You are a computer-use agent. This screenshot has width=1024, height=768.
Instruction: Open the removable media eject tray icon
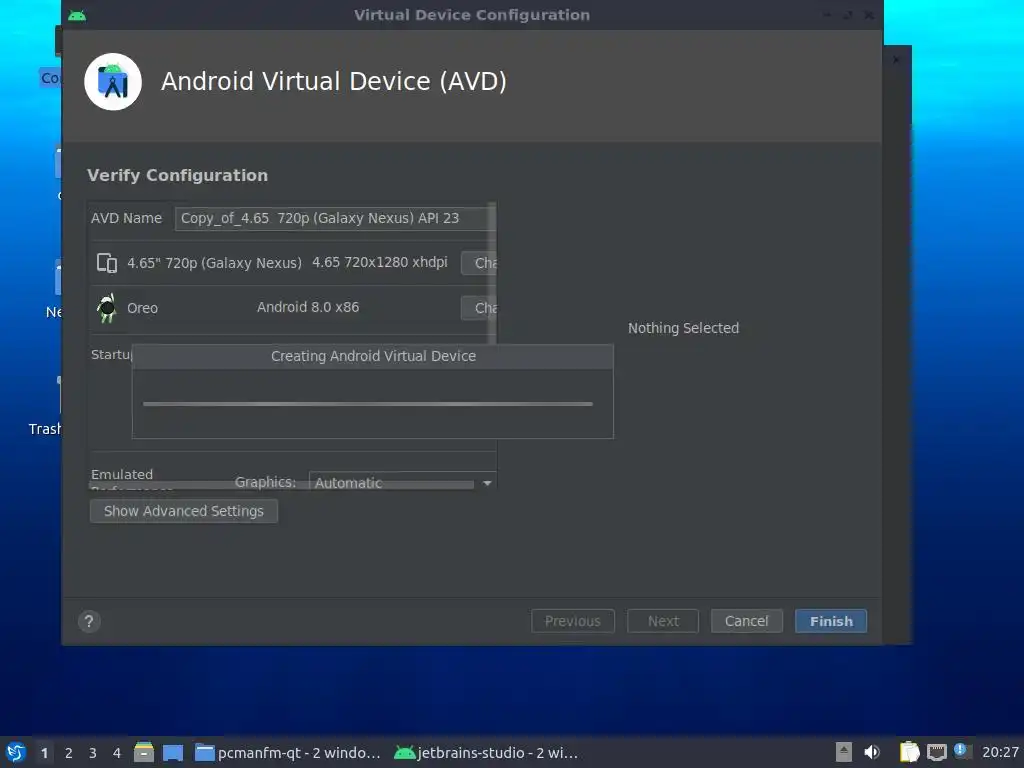tap(844, 752)
